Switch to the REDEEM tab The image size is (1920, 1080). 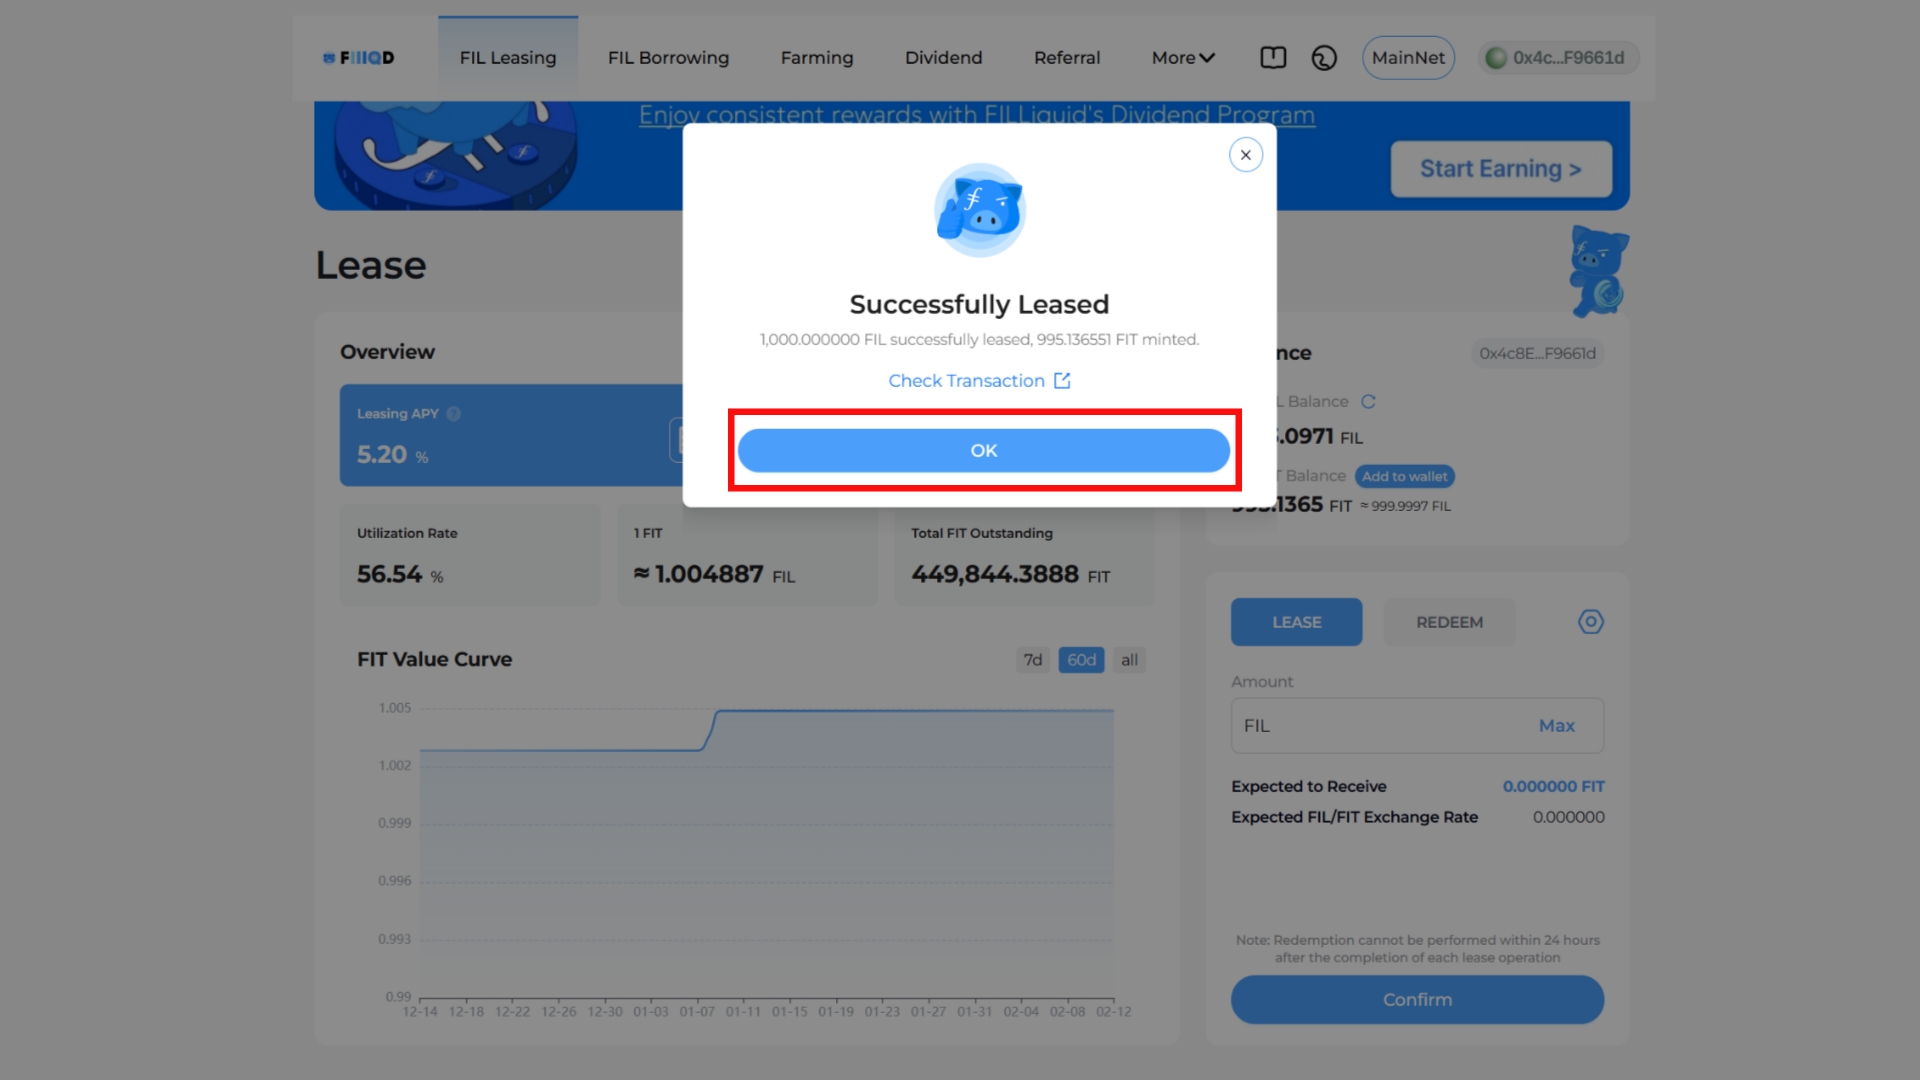[x=1449, y=622]
